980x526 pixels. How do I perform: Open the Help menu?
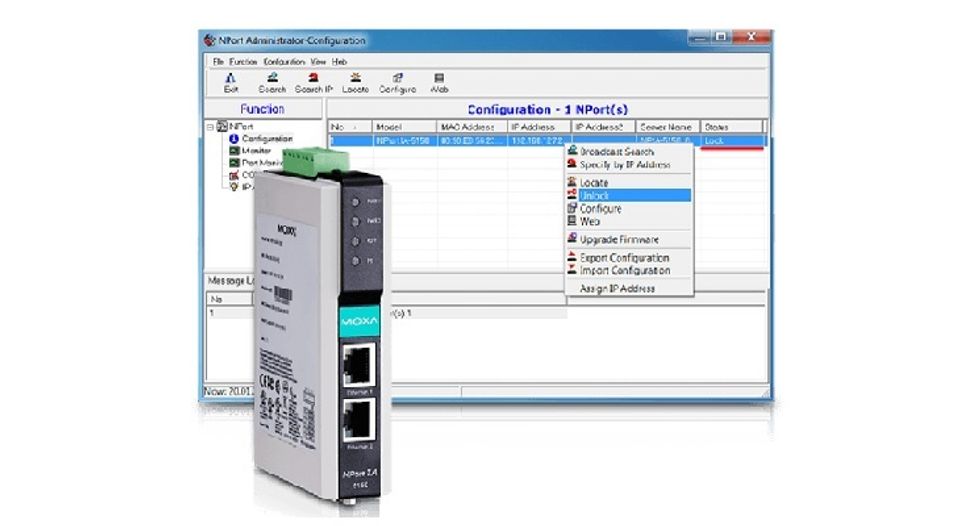coord(339,62)
